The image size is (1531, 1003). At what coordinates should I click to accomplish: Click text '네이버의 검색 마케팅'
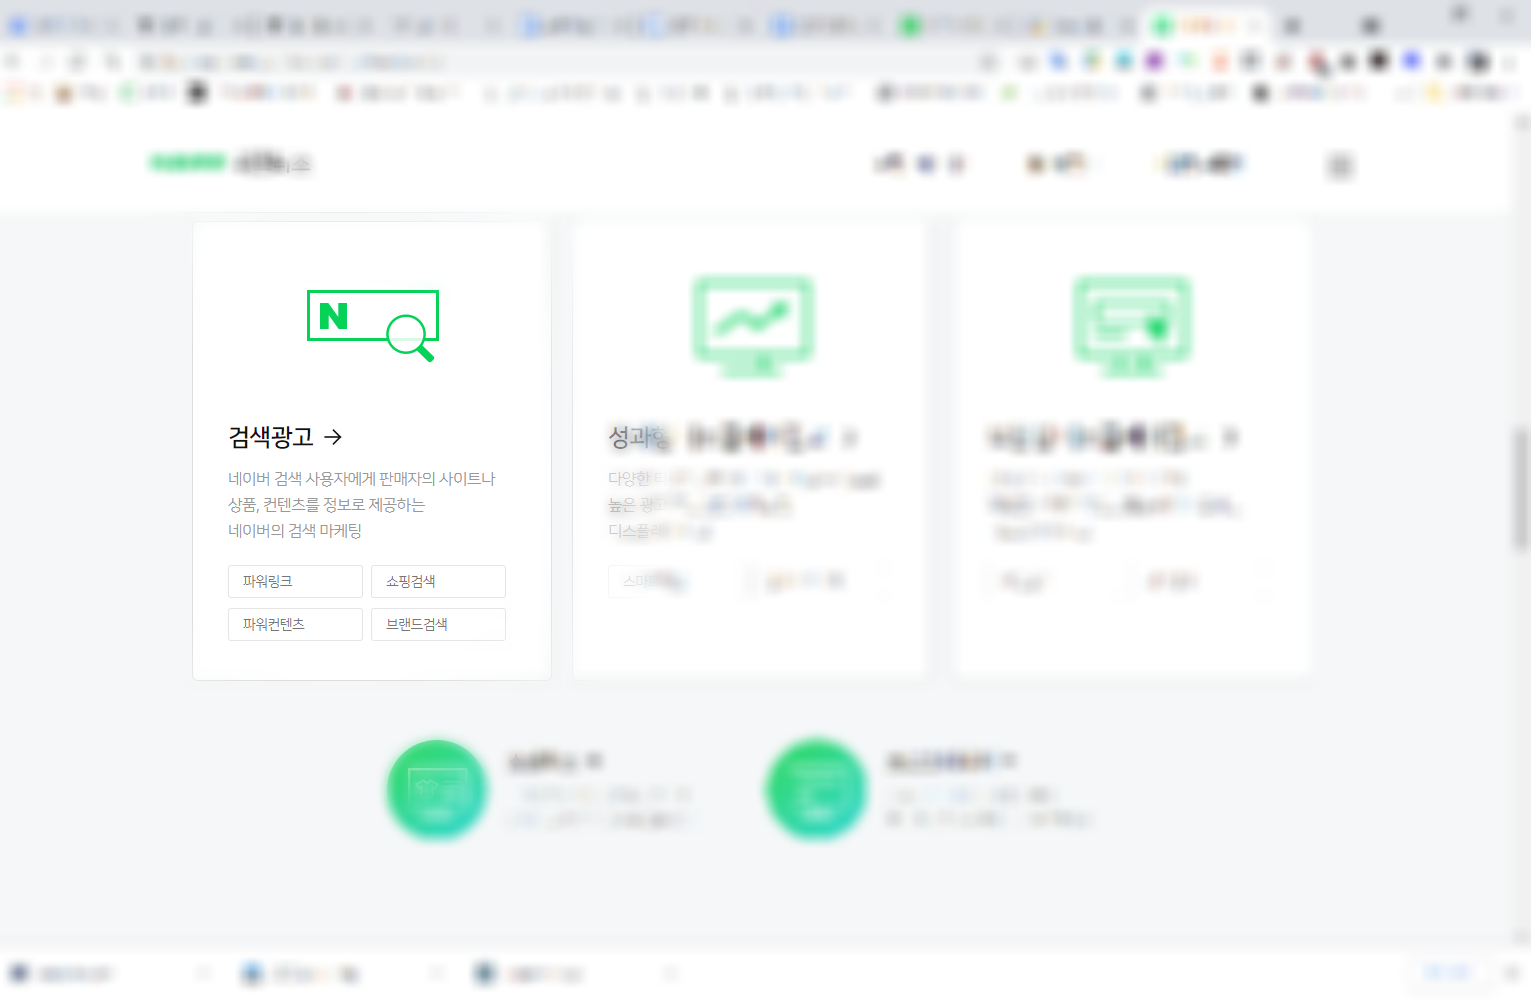(x=295, y=531)
